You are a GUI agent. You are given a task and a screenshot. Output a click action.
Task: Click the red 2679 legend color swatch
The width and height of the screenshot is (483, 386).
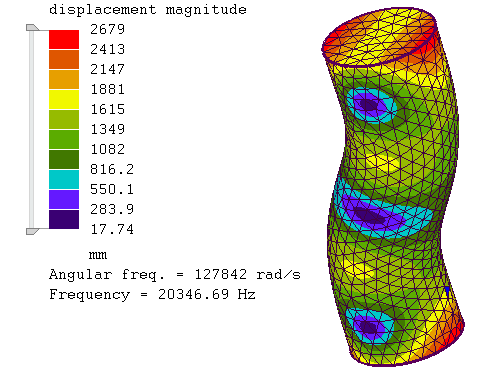[64, 39]
